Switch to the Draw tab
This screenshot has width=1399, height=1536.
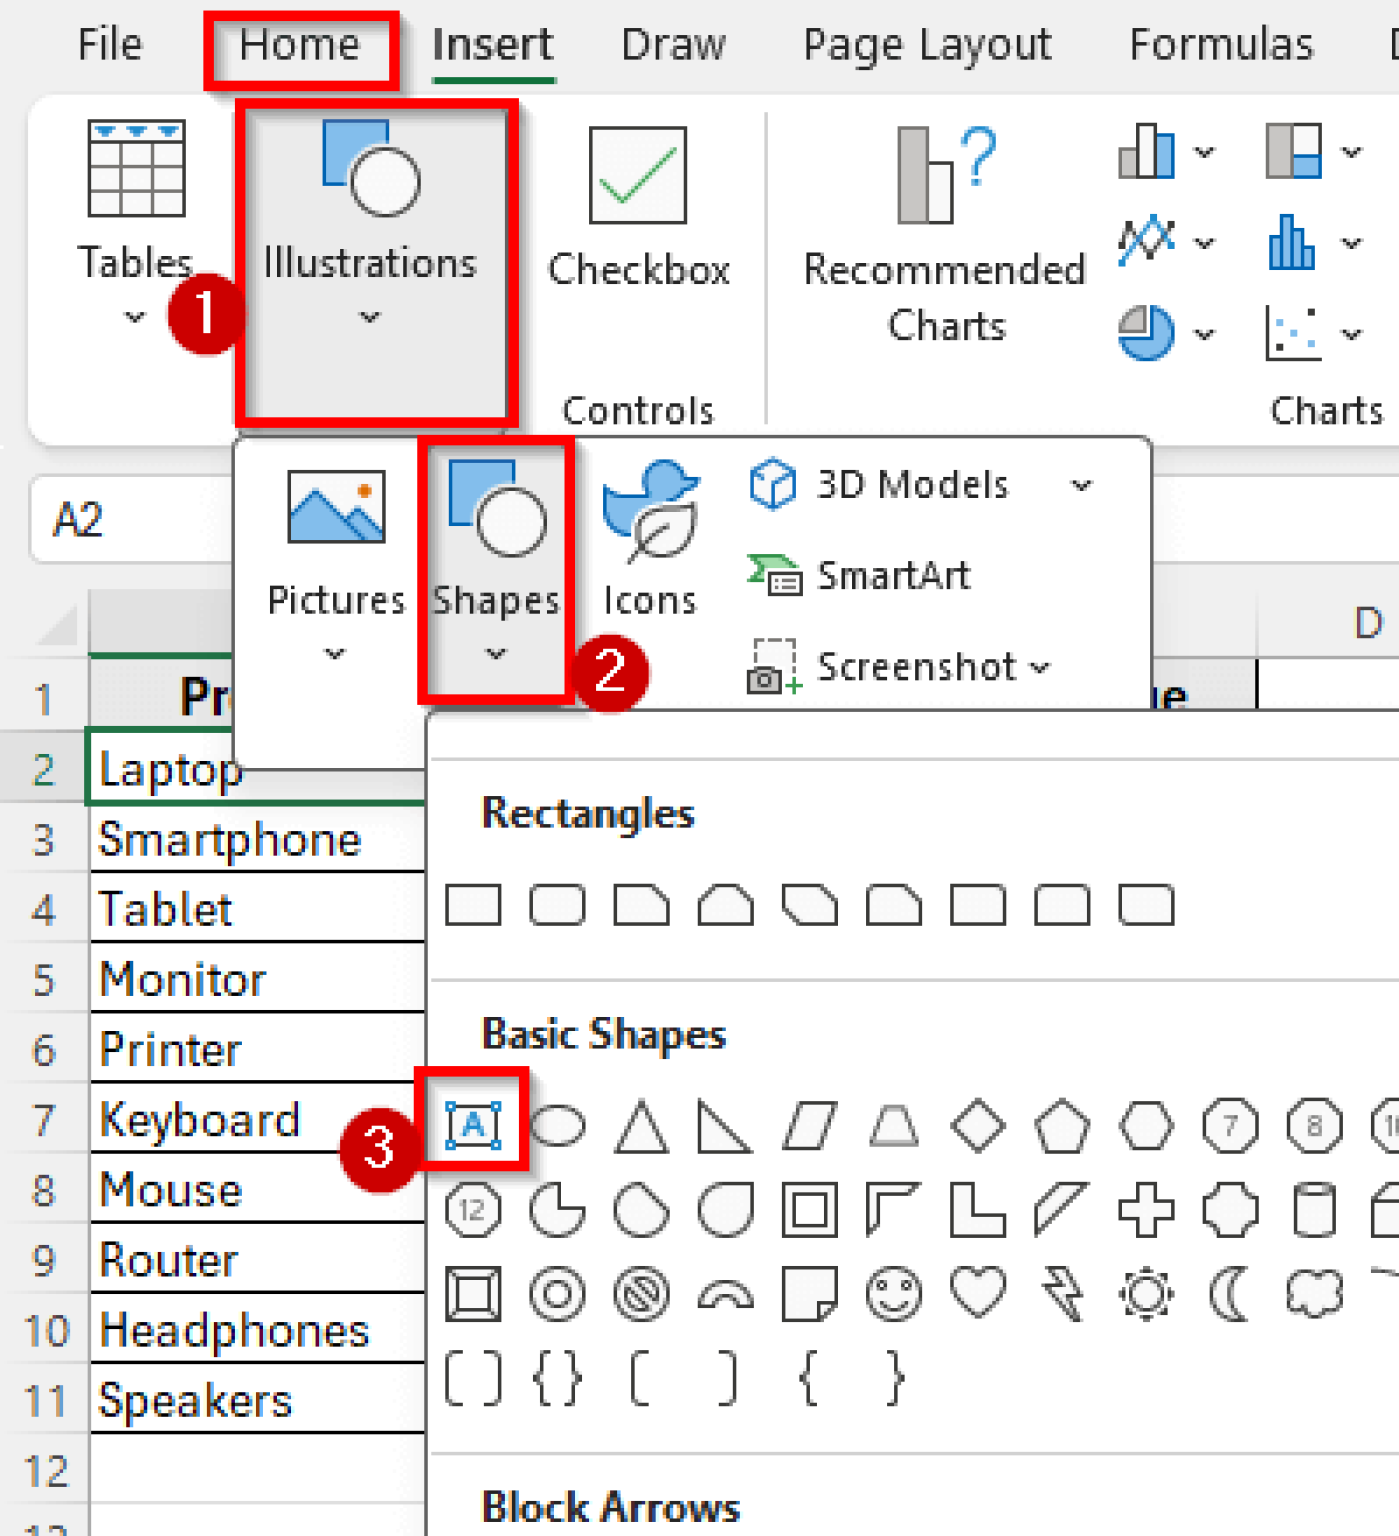(673, 45)
